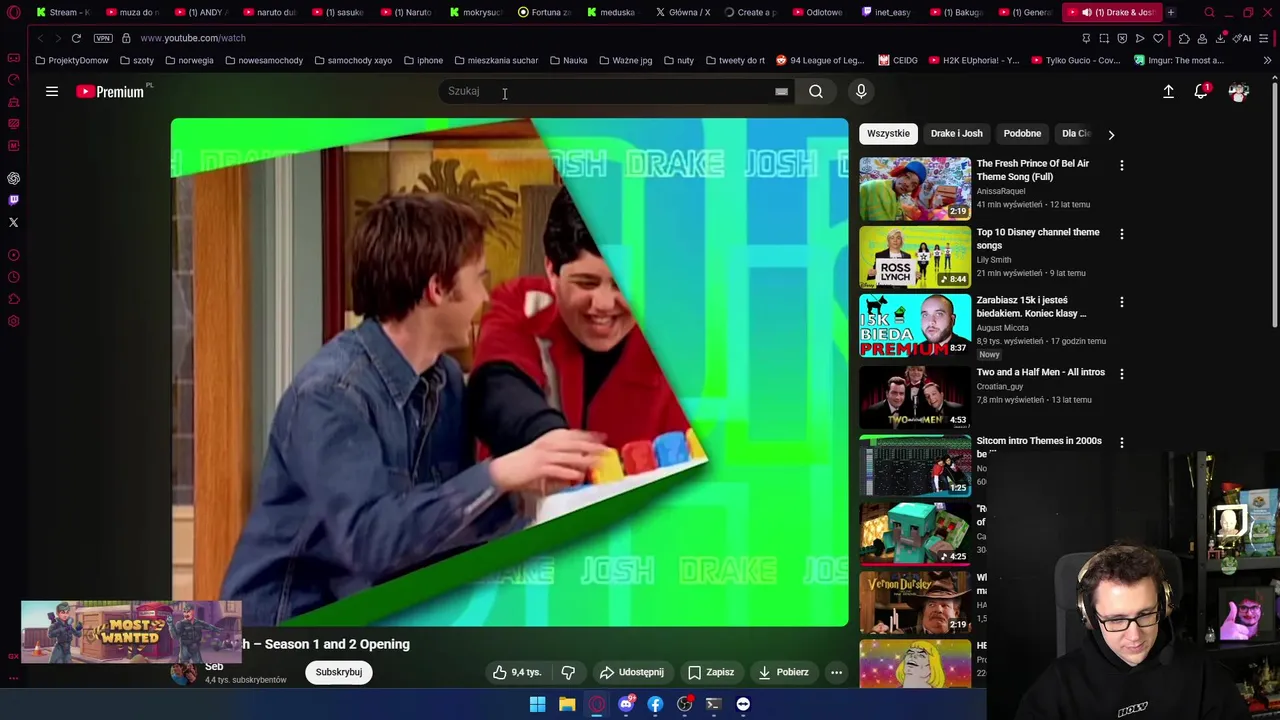This screenshot has height=720, width=1280.
Task: Open the Ross Lynch Disney themes thumbnail
Action: point(915,257)
